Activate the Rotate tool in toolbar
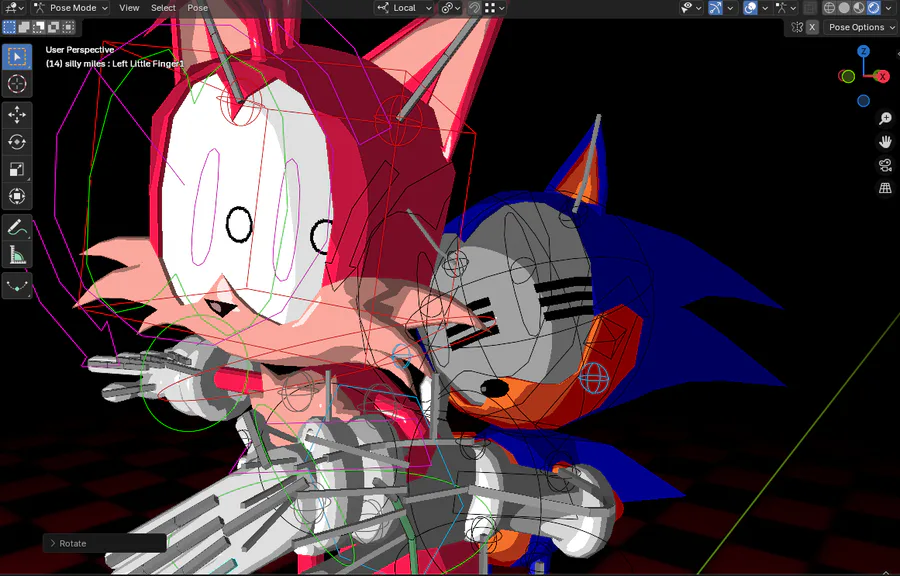The image size is (900, 576). click(x=17, y=142)
